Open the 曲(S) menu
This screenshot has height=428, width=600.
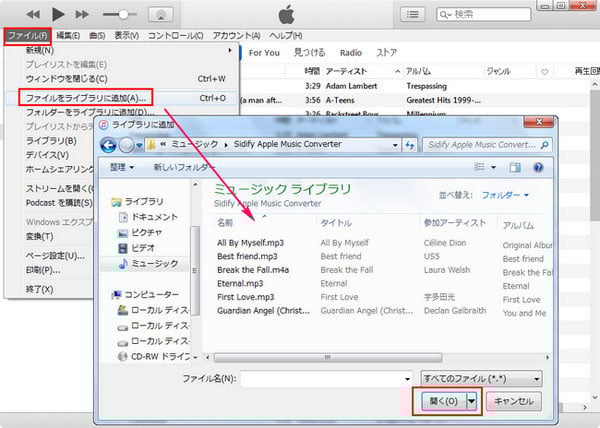coord(97,36)
